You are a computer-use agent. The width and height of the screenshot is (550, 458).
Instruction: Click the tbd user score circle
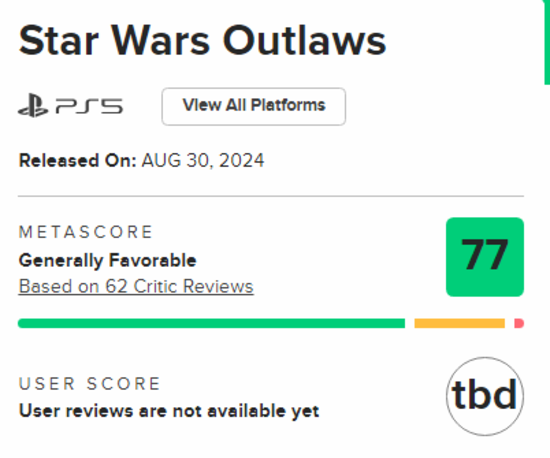coord(485,396)
